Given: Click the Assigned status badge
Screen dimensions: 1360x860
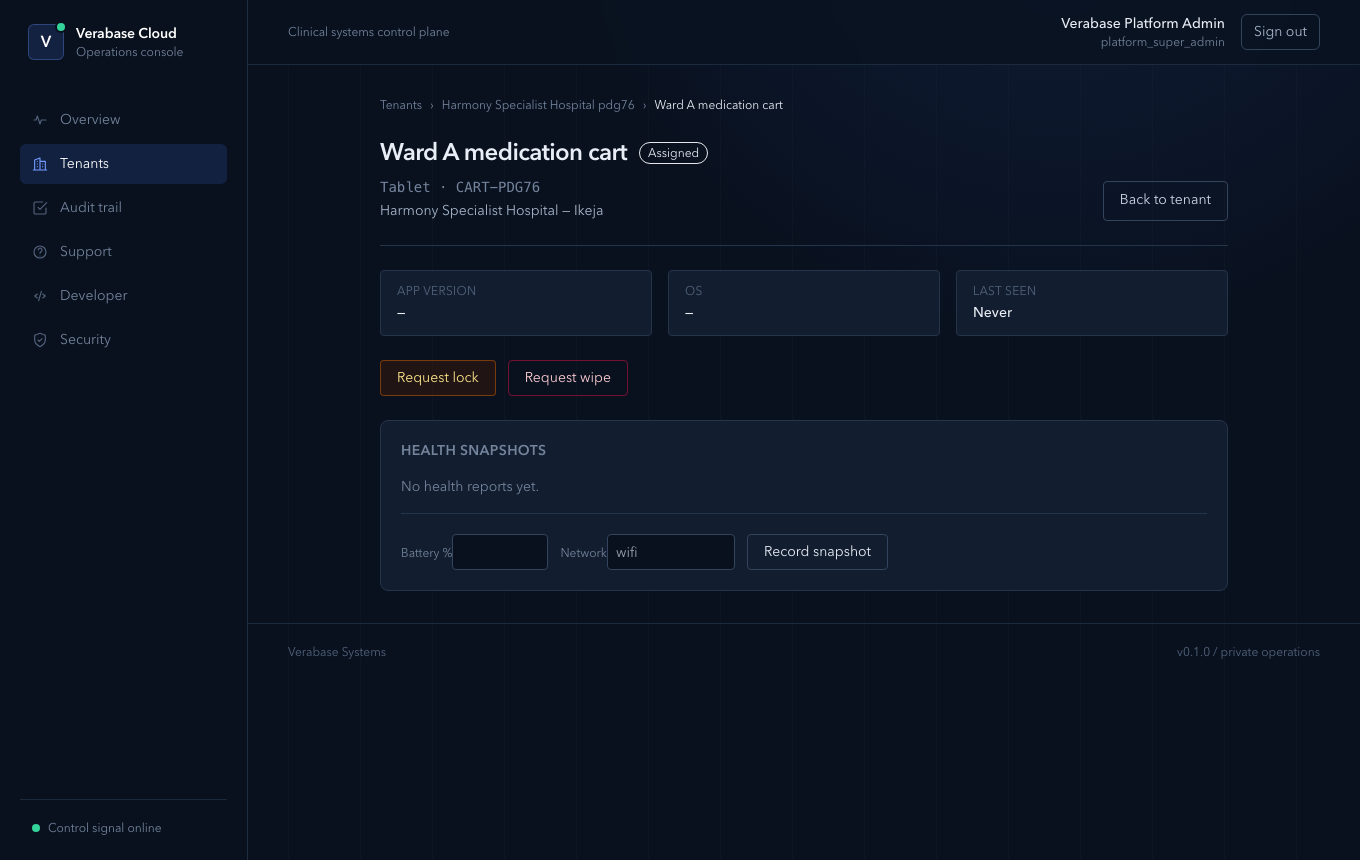Looking at the screenshot, I should click(x=673, y=153).
